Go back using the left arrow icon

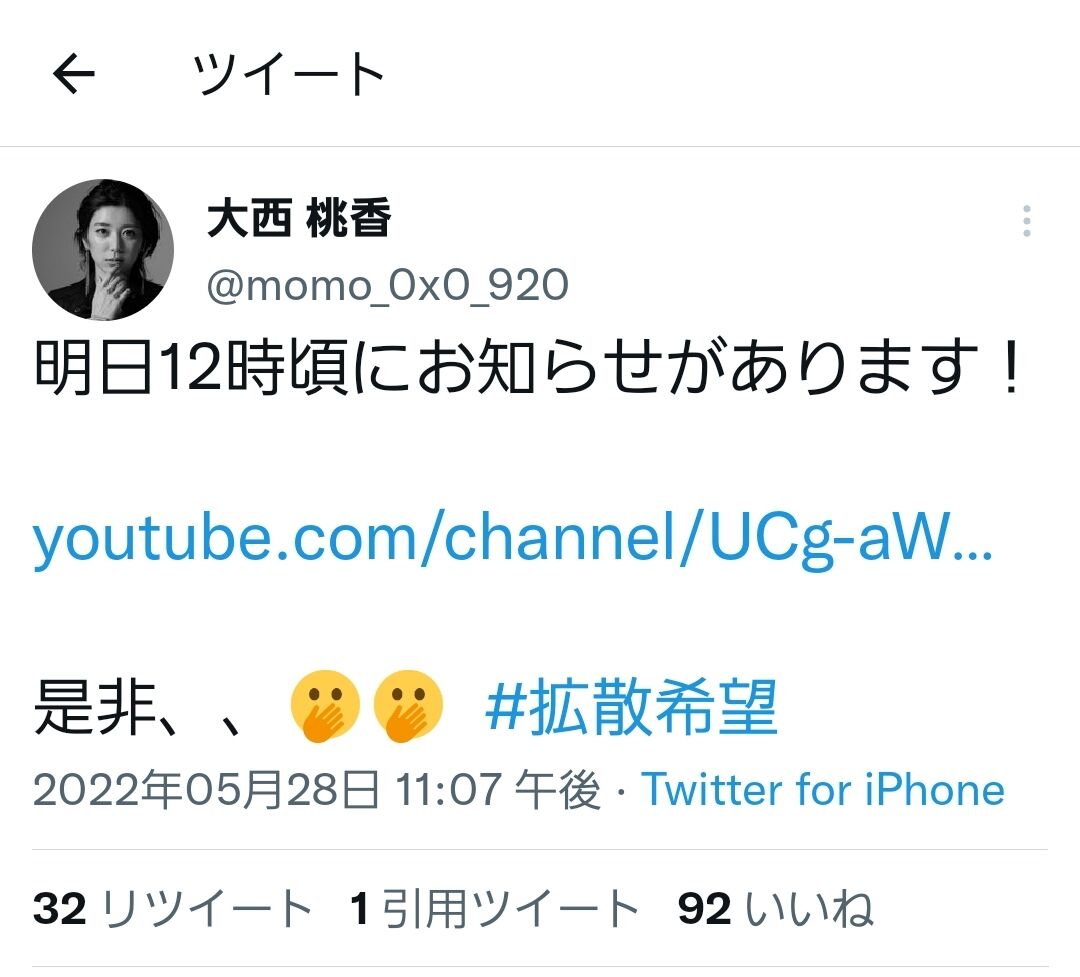click(x=74, y=73)
